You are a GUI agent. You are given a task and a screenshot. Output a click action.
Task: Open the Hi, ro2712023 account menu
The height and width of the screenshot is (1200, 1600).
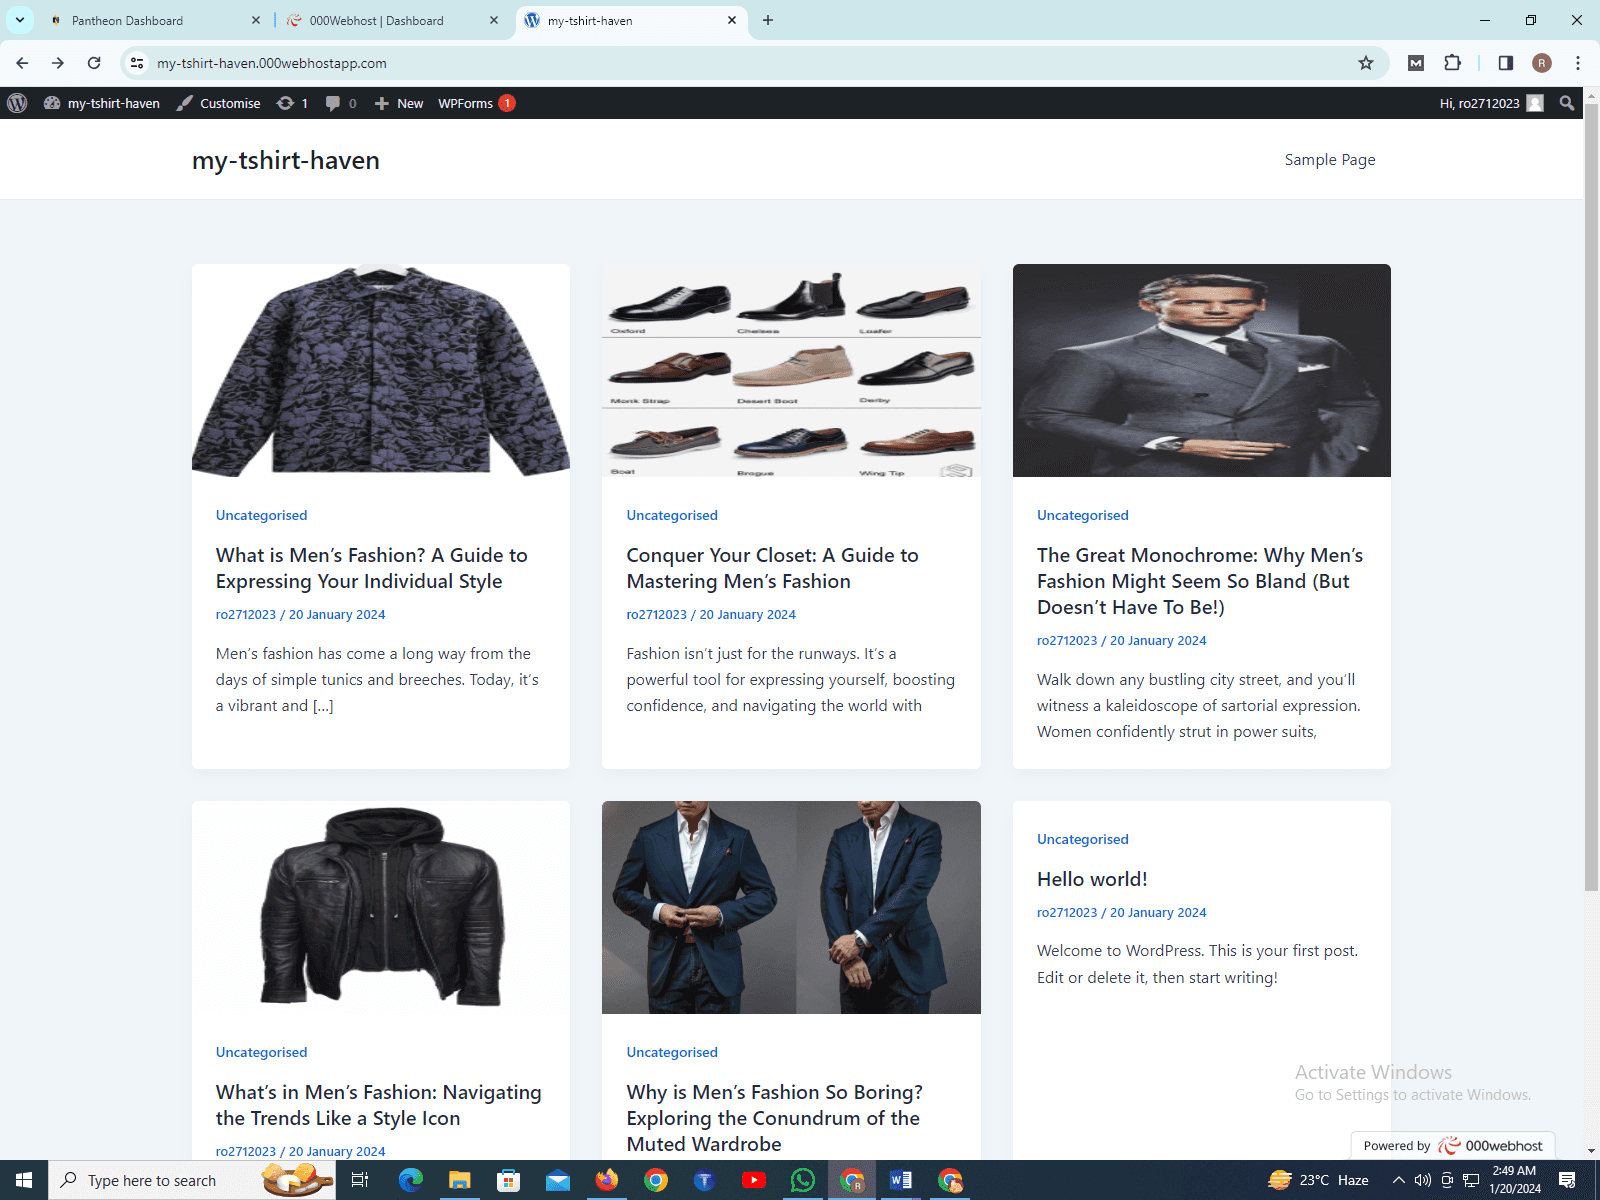1491,103
